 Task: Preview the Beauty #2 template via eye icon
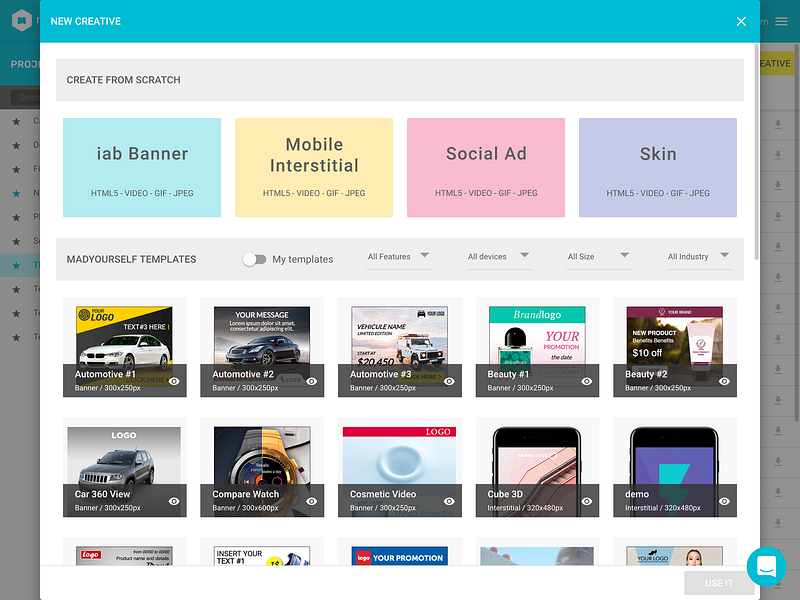coord(724,381)
